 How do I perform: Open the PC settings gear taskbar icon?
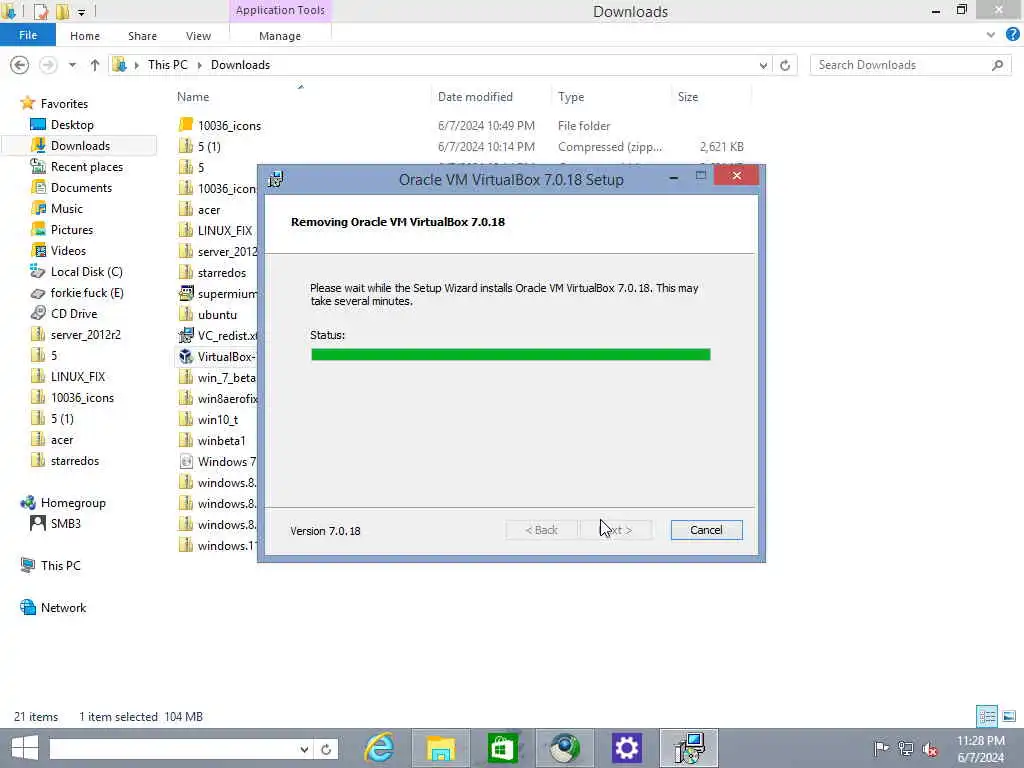[x=626, y=748]
